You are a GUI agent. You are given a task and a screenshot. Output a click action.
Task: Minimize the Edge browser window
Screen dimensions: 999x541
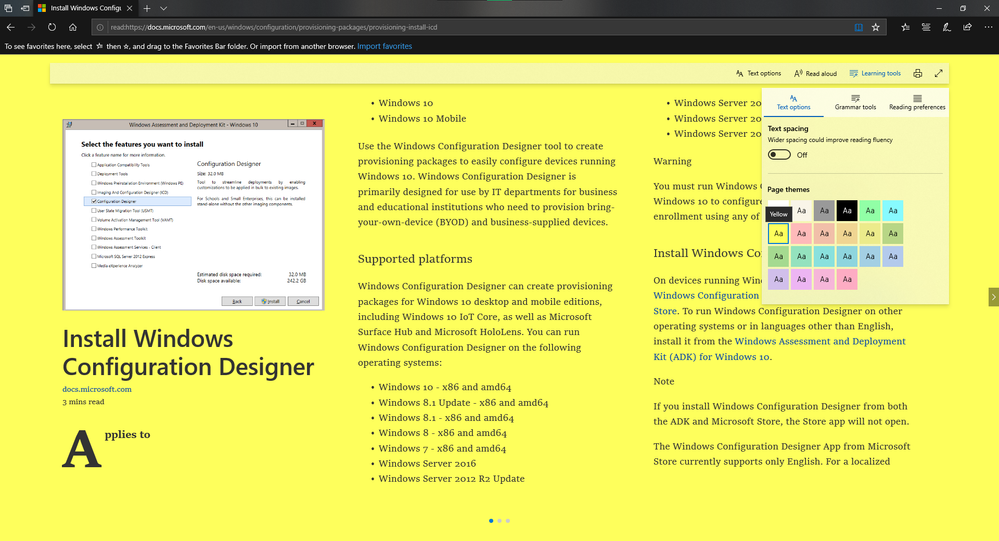pos(938,8)
